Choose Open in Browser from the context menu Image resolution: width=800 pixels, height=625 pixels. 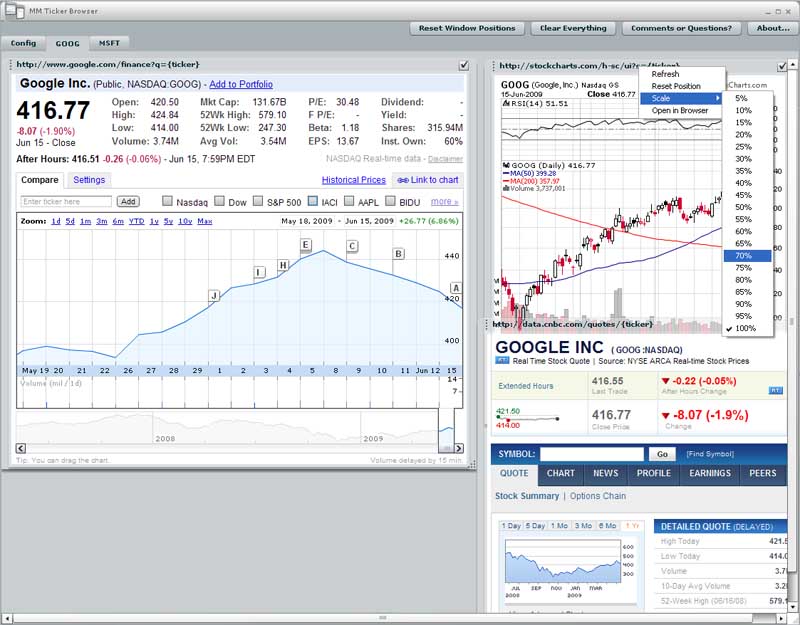click(x=681, y=111)
